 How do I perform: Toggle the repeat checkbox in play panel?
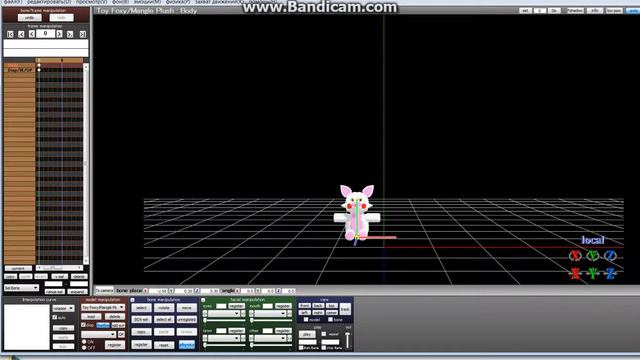click(324, 334)
